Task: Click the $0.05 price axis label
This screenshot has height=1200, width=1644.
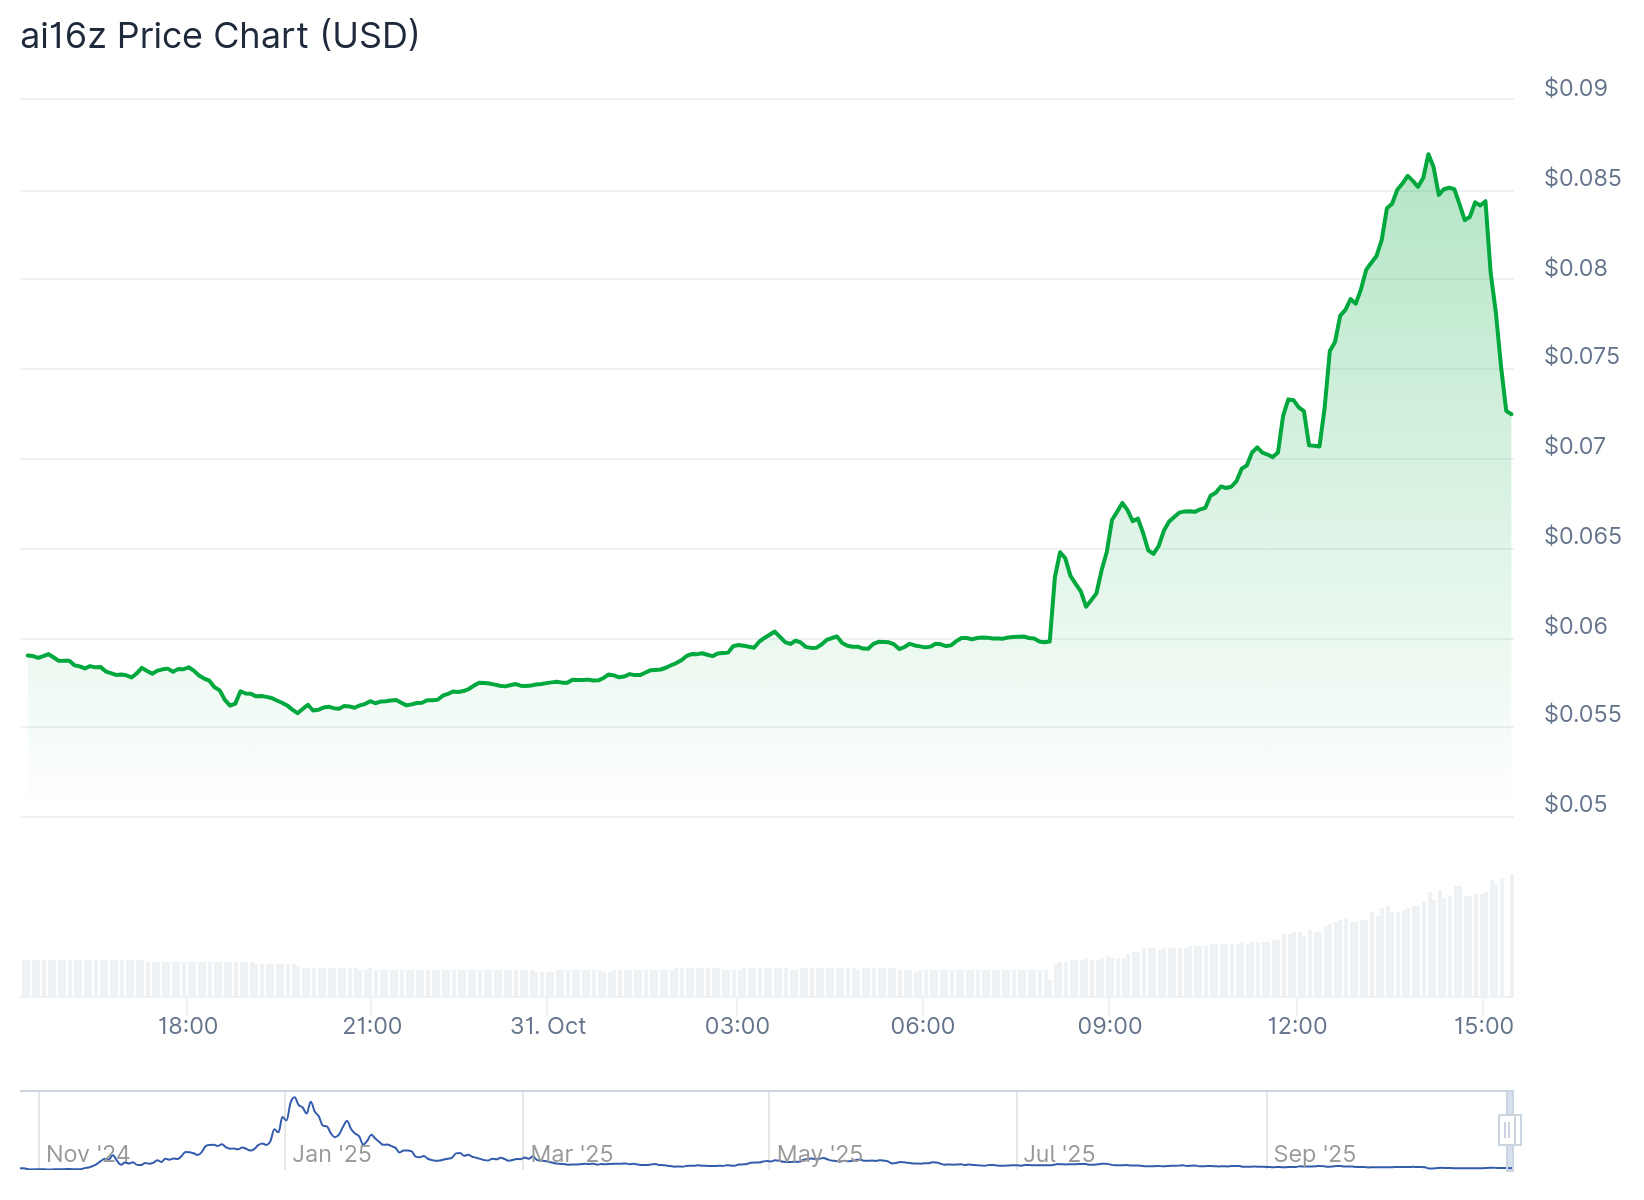Action: (x=1575, y=804)
